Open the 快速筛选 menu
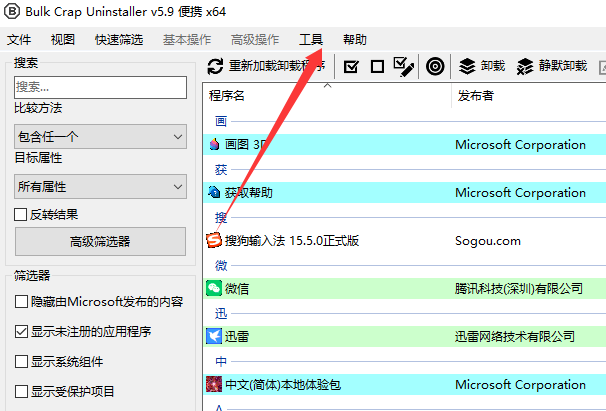 (119, 39)
